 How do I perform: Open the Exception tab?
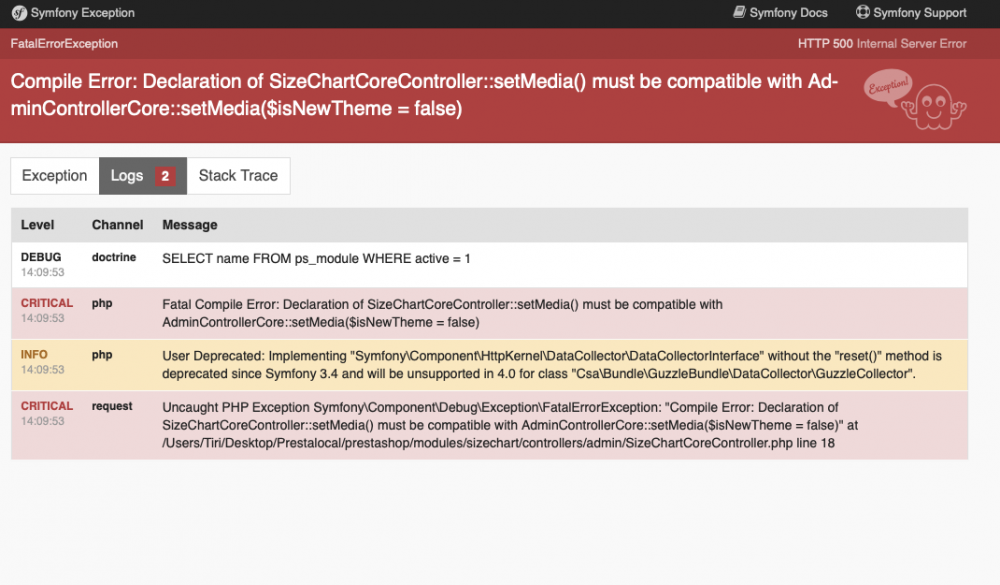click(x=54, y=176)
